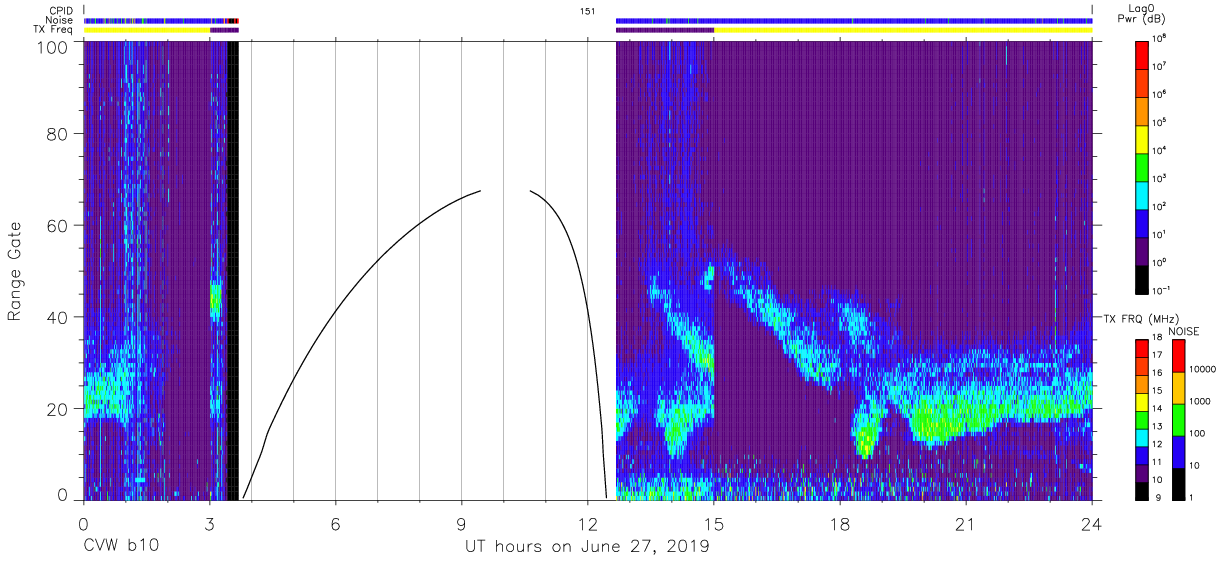The height and width of the screenshot is (567, 1228).
Task: Click the 'UT hours on June 27, 2019' axis title
Action: click(x=587, y=547)
